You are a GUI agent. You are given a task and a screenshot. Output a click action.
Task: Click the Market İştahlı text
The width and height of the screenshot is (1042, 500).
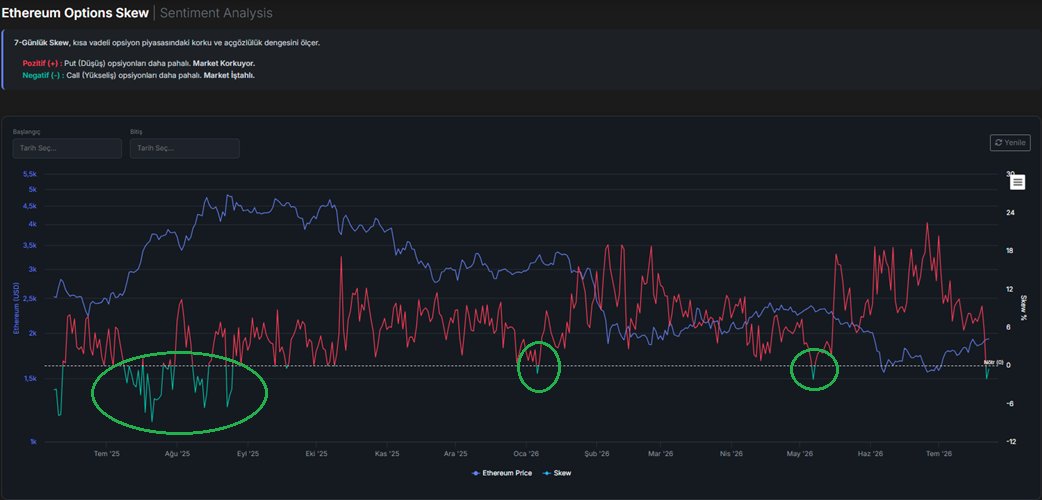click(229, 75)
